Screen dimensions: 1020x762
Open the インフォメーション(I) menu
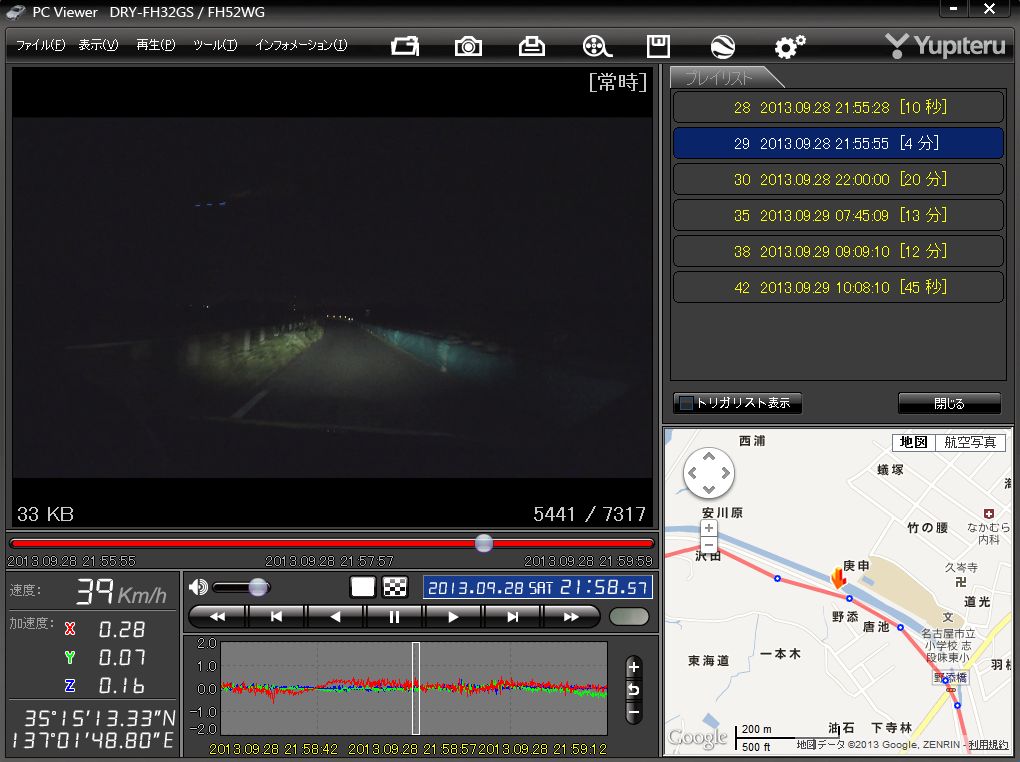click(301, 45)
